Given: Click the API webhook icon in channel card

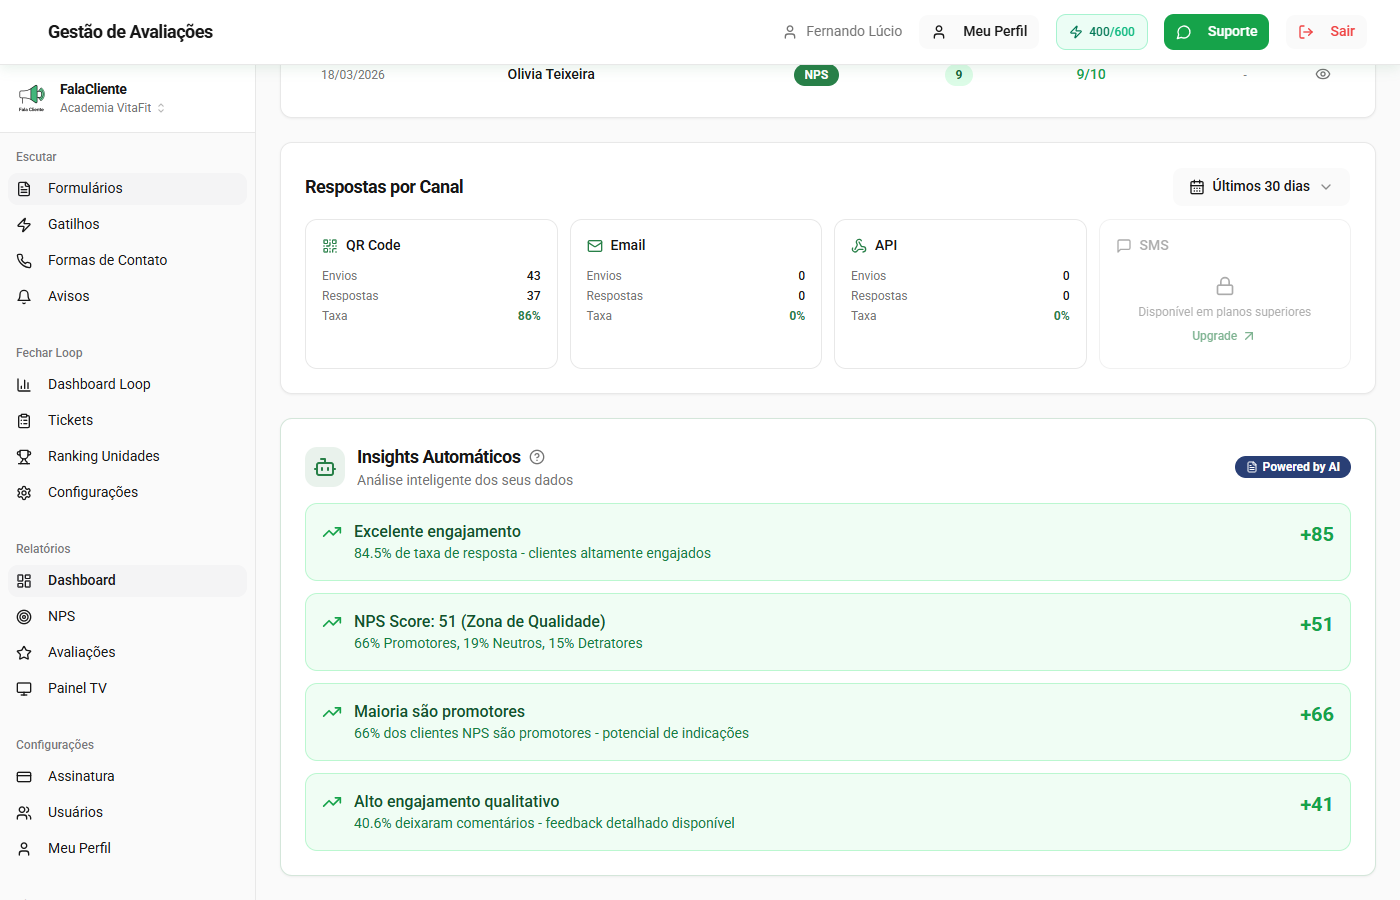Looking at the screenshot, I should click(859, 246).
